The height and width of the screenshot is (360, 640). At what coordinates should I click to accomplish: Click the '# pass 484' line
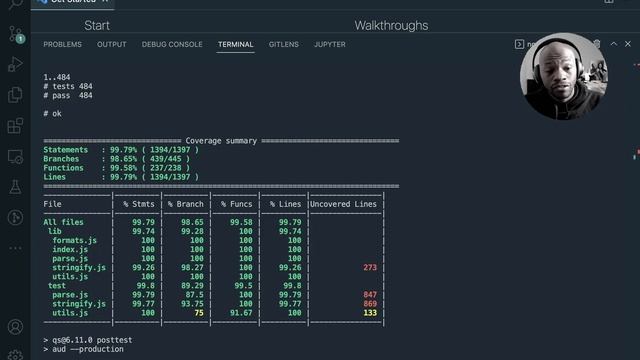(x=68, y=96)
